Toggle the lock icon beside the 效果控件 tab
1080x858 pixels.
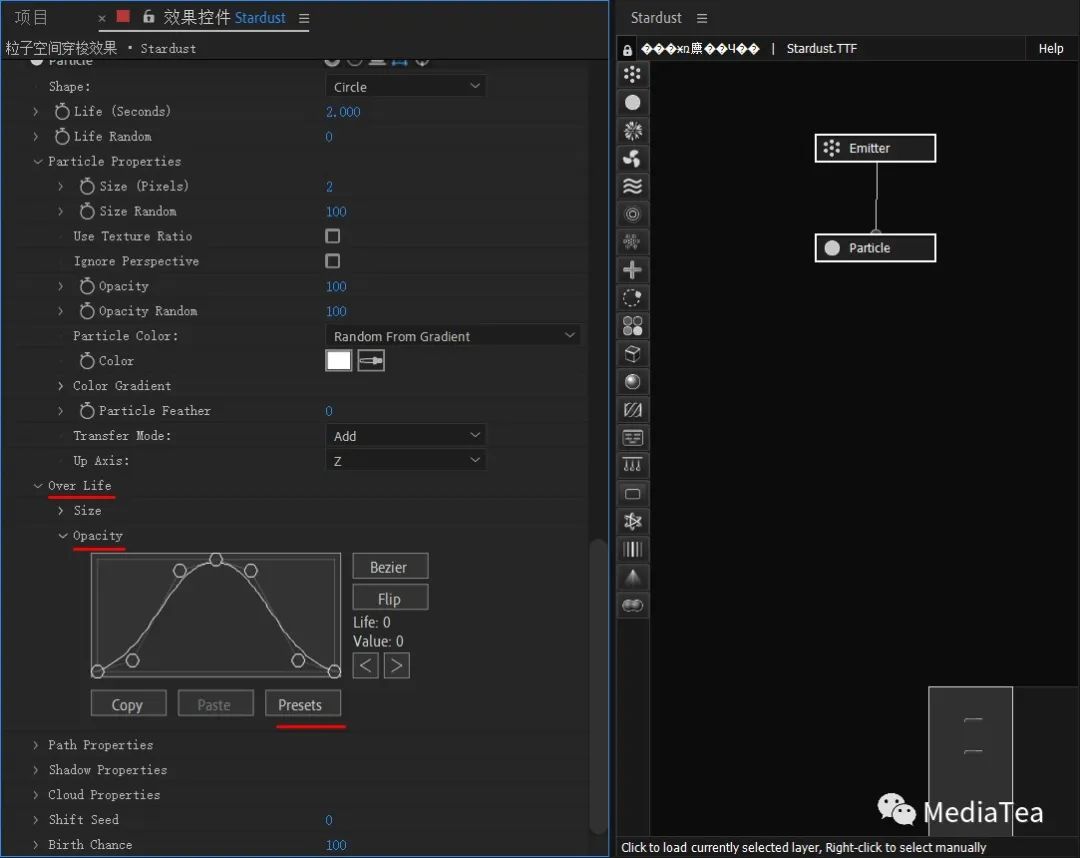pyautogui.click(x=148, y=17)
